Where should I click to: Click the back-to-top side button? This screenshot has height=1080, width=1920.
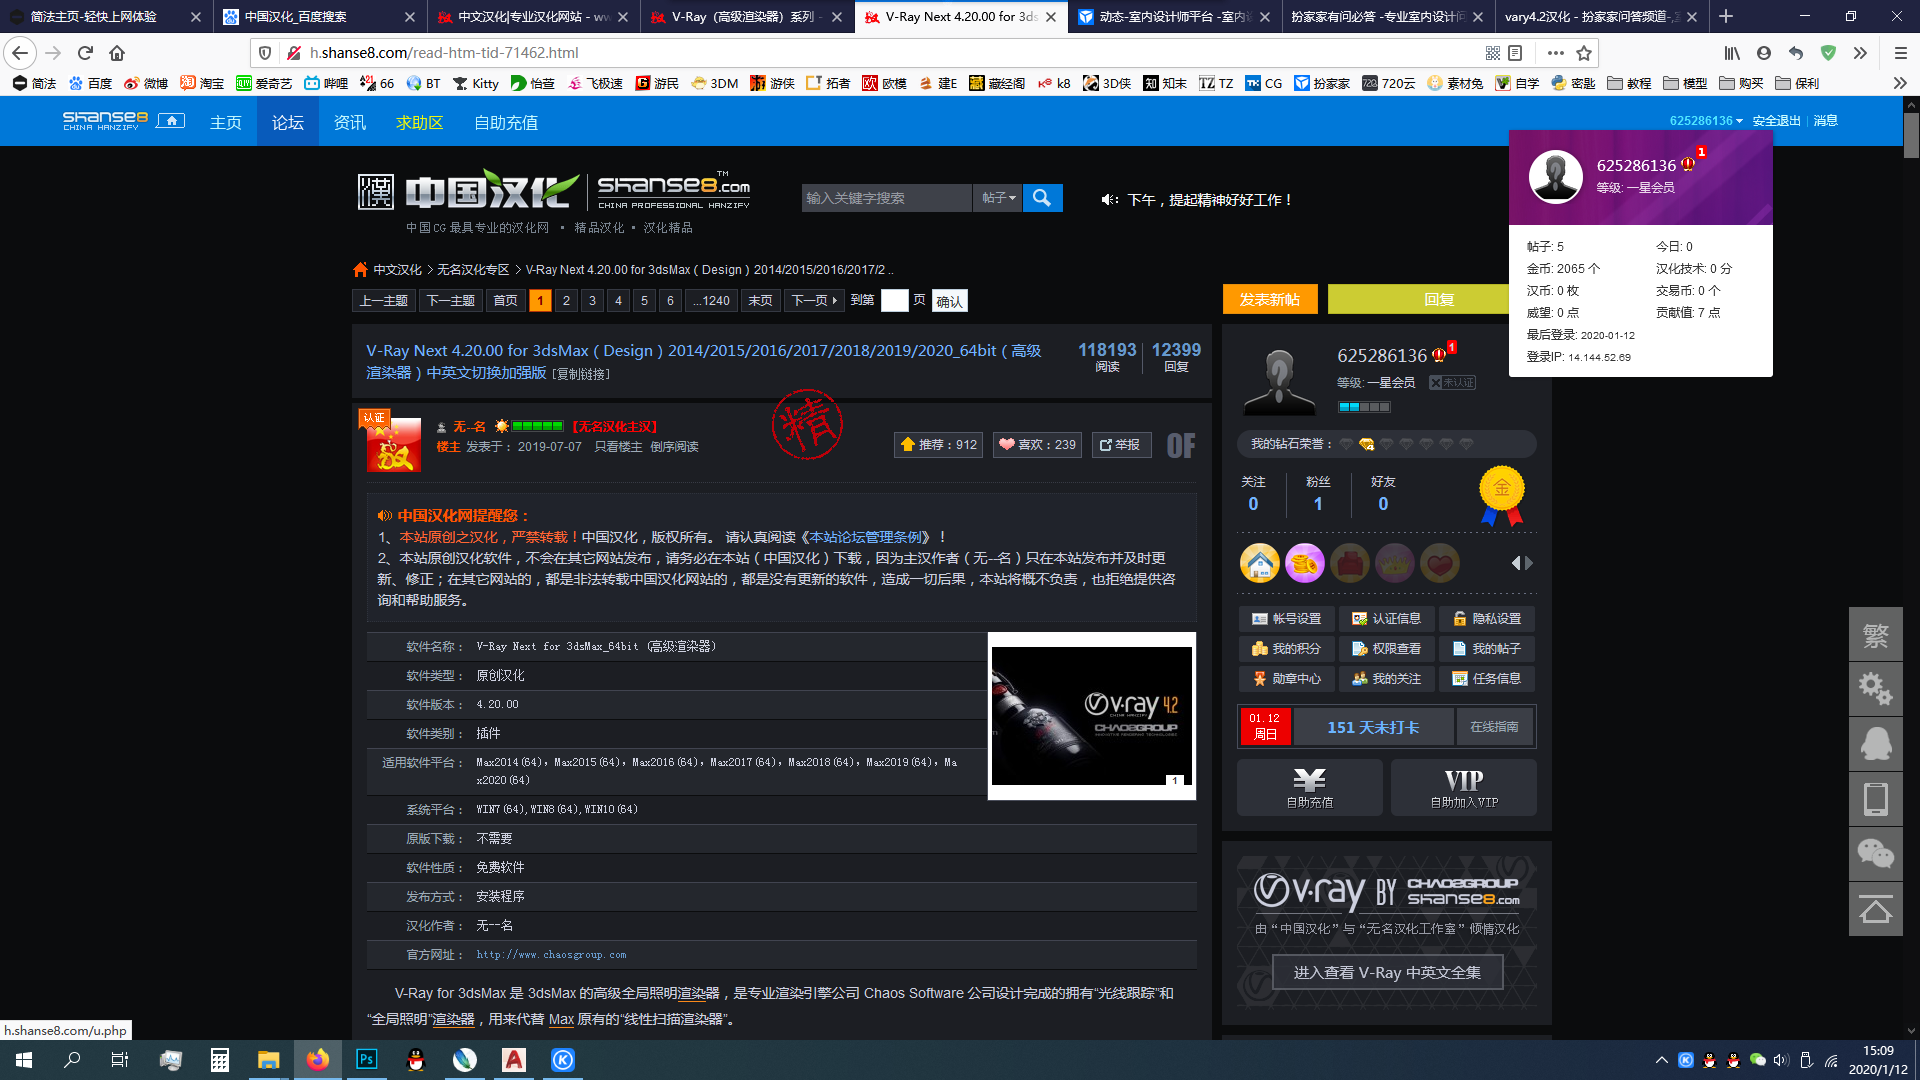click(x=1876, y=910)
